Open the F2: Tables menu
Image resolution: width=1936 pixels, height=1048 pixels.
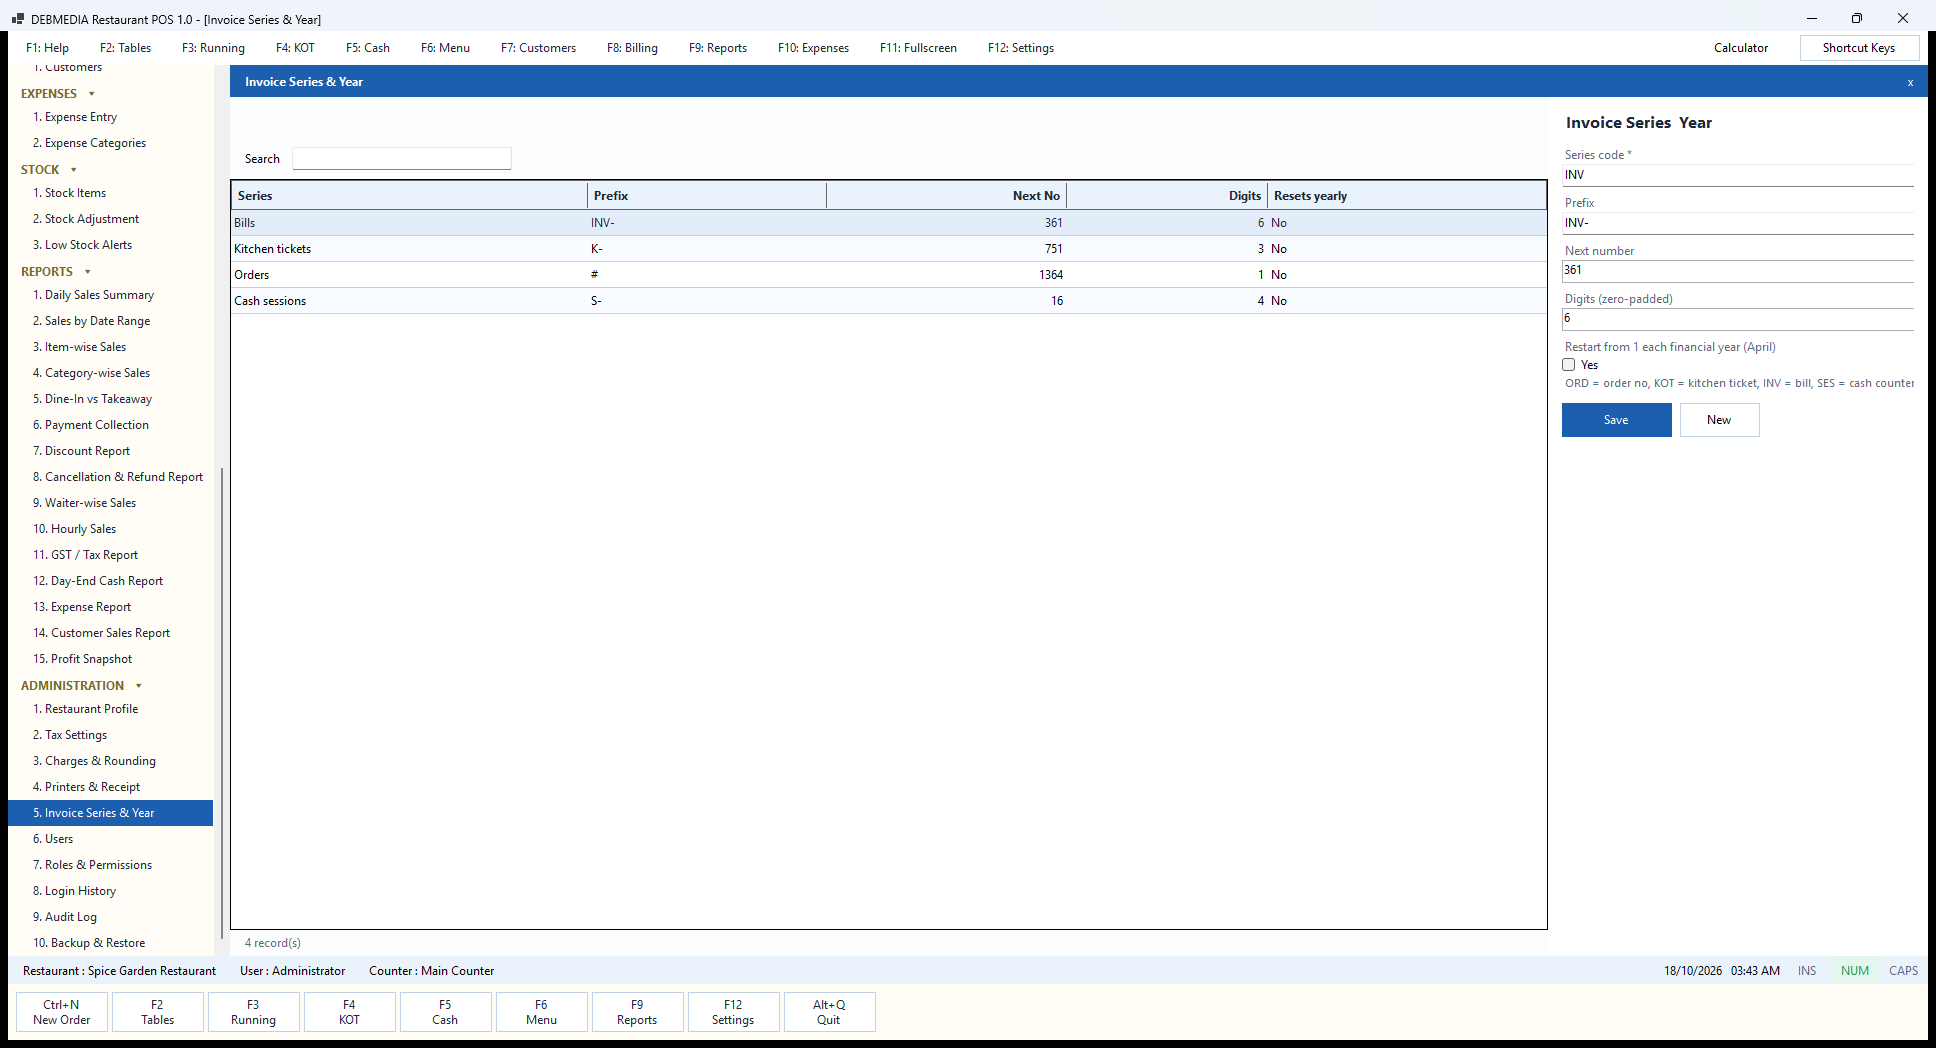coord(125,48)
